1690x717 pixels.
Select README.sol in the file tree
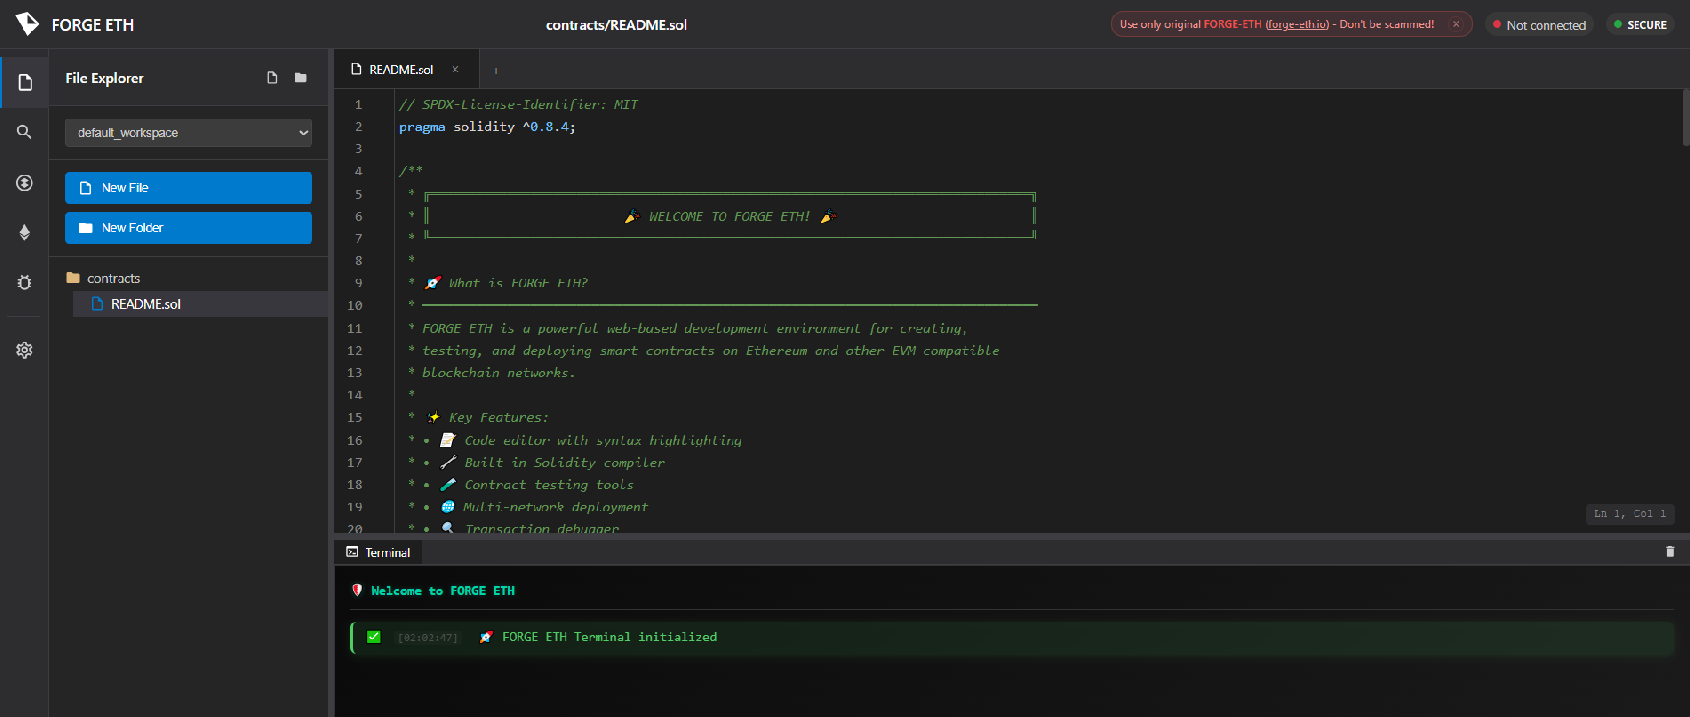click(x=200, y=304)
